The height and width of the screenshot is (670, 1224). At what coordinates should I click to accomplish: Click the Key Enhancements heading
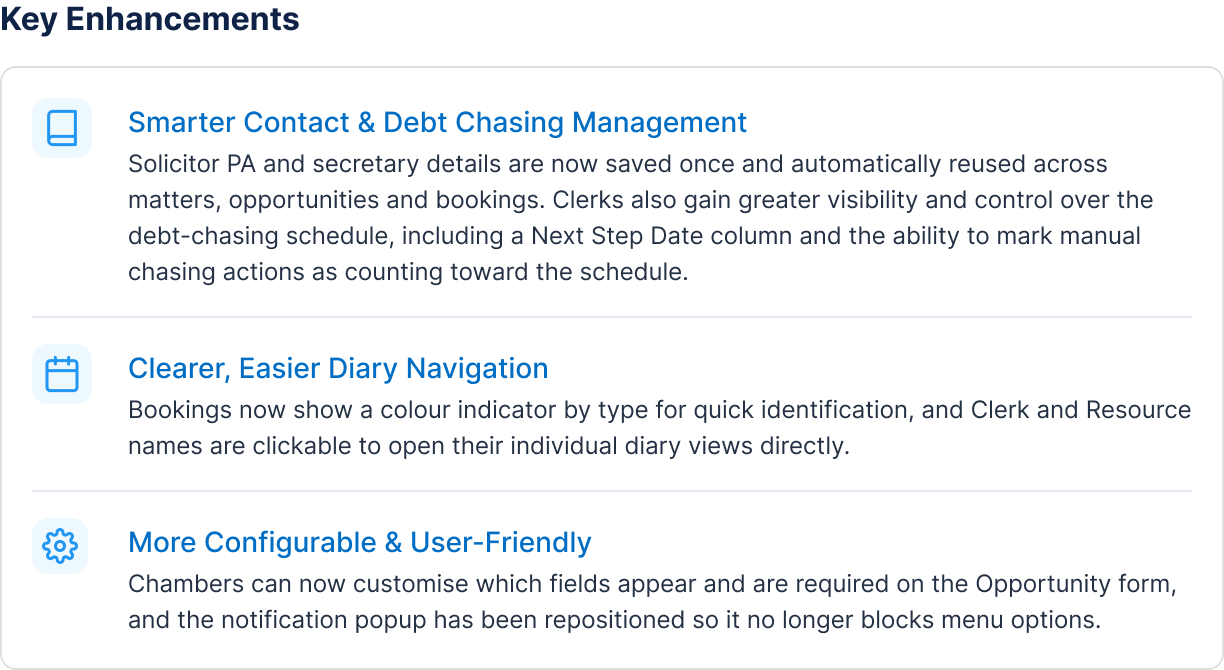coord(150,18)
